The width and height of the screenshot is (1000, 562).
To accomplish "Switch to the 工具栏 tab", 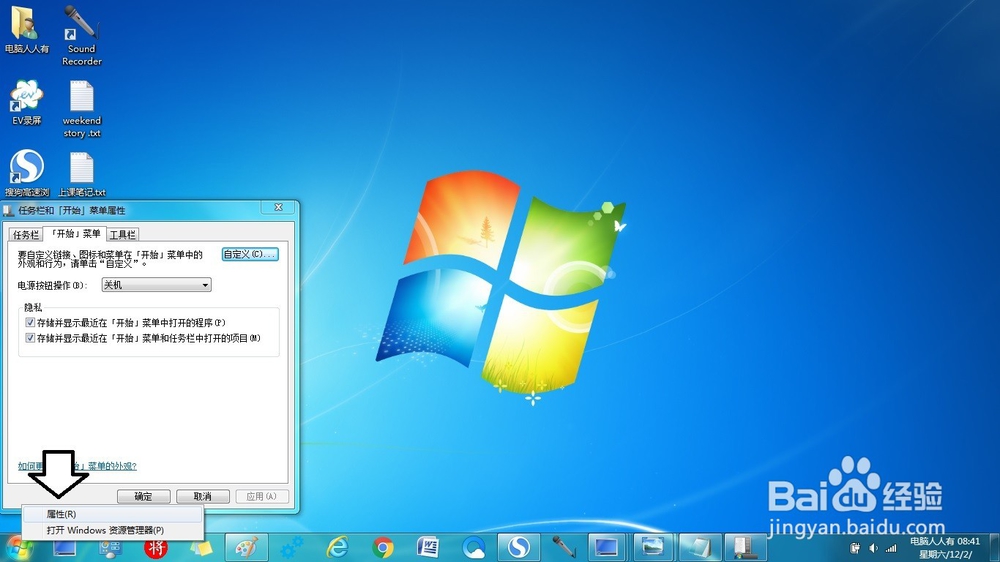I will [x=122, y=235].
